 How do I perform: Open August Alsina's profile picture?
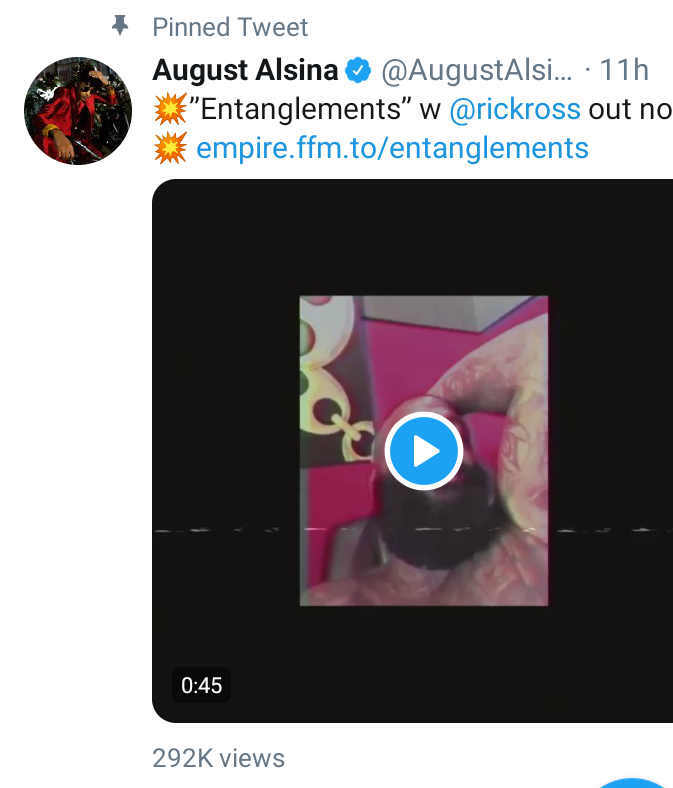pyautogui.click(x=78, y=111)
